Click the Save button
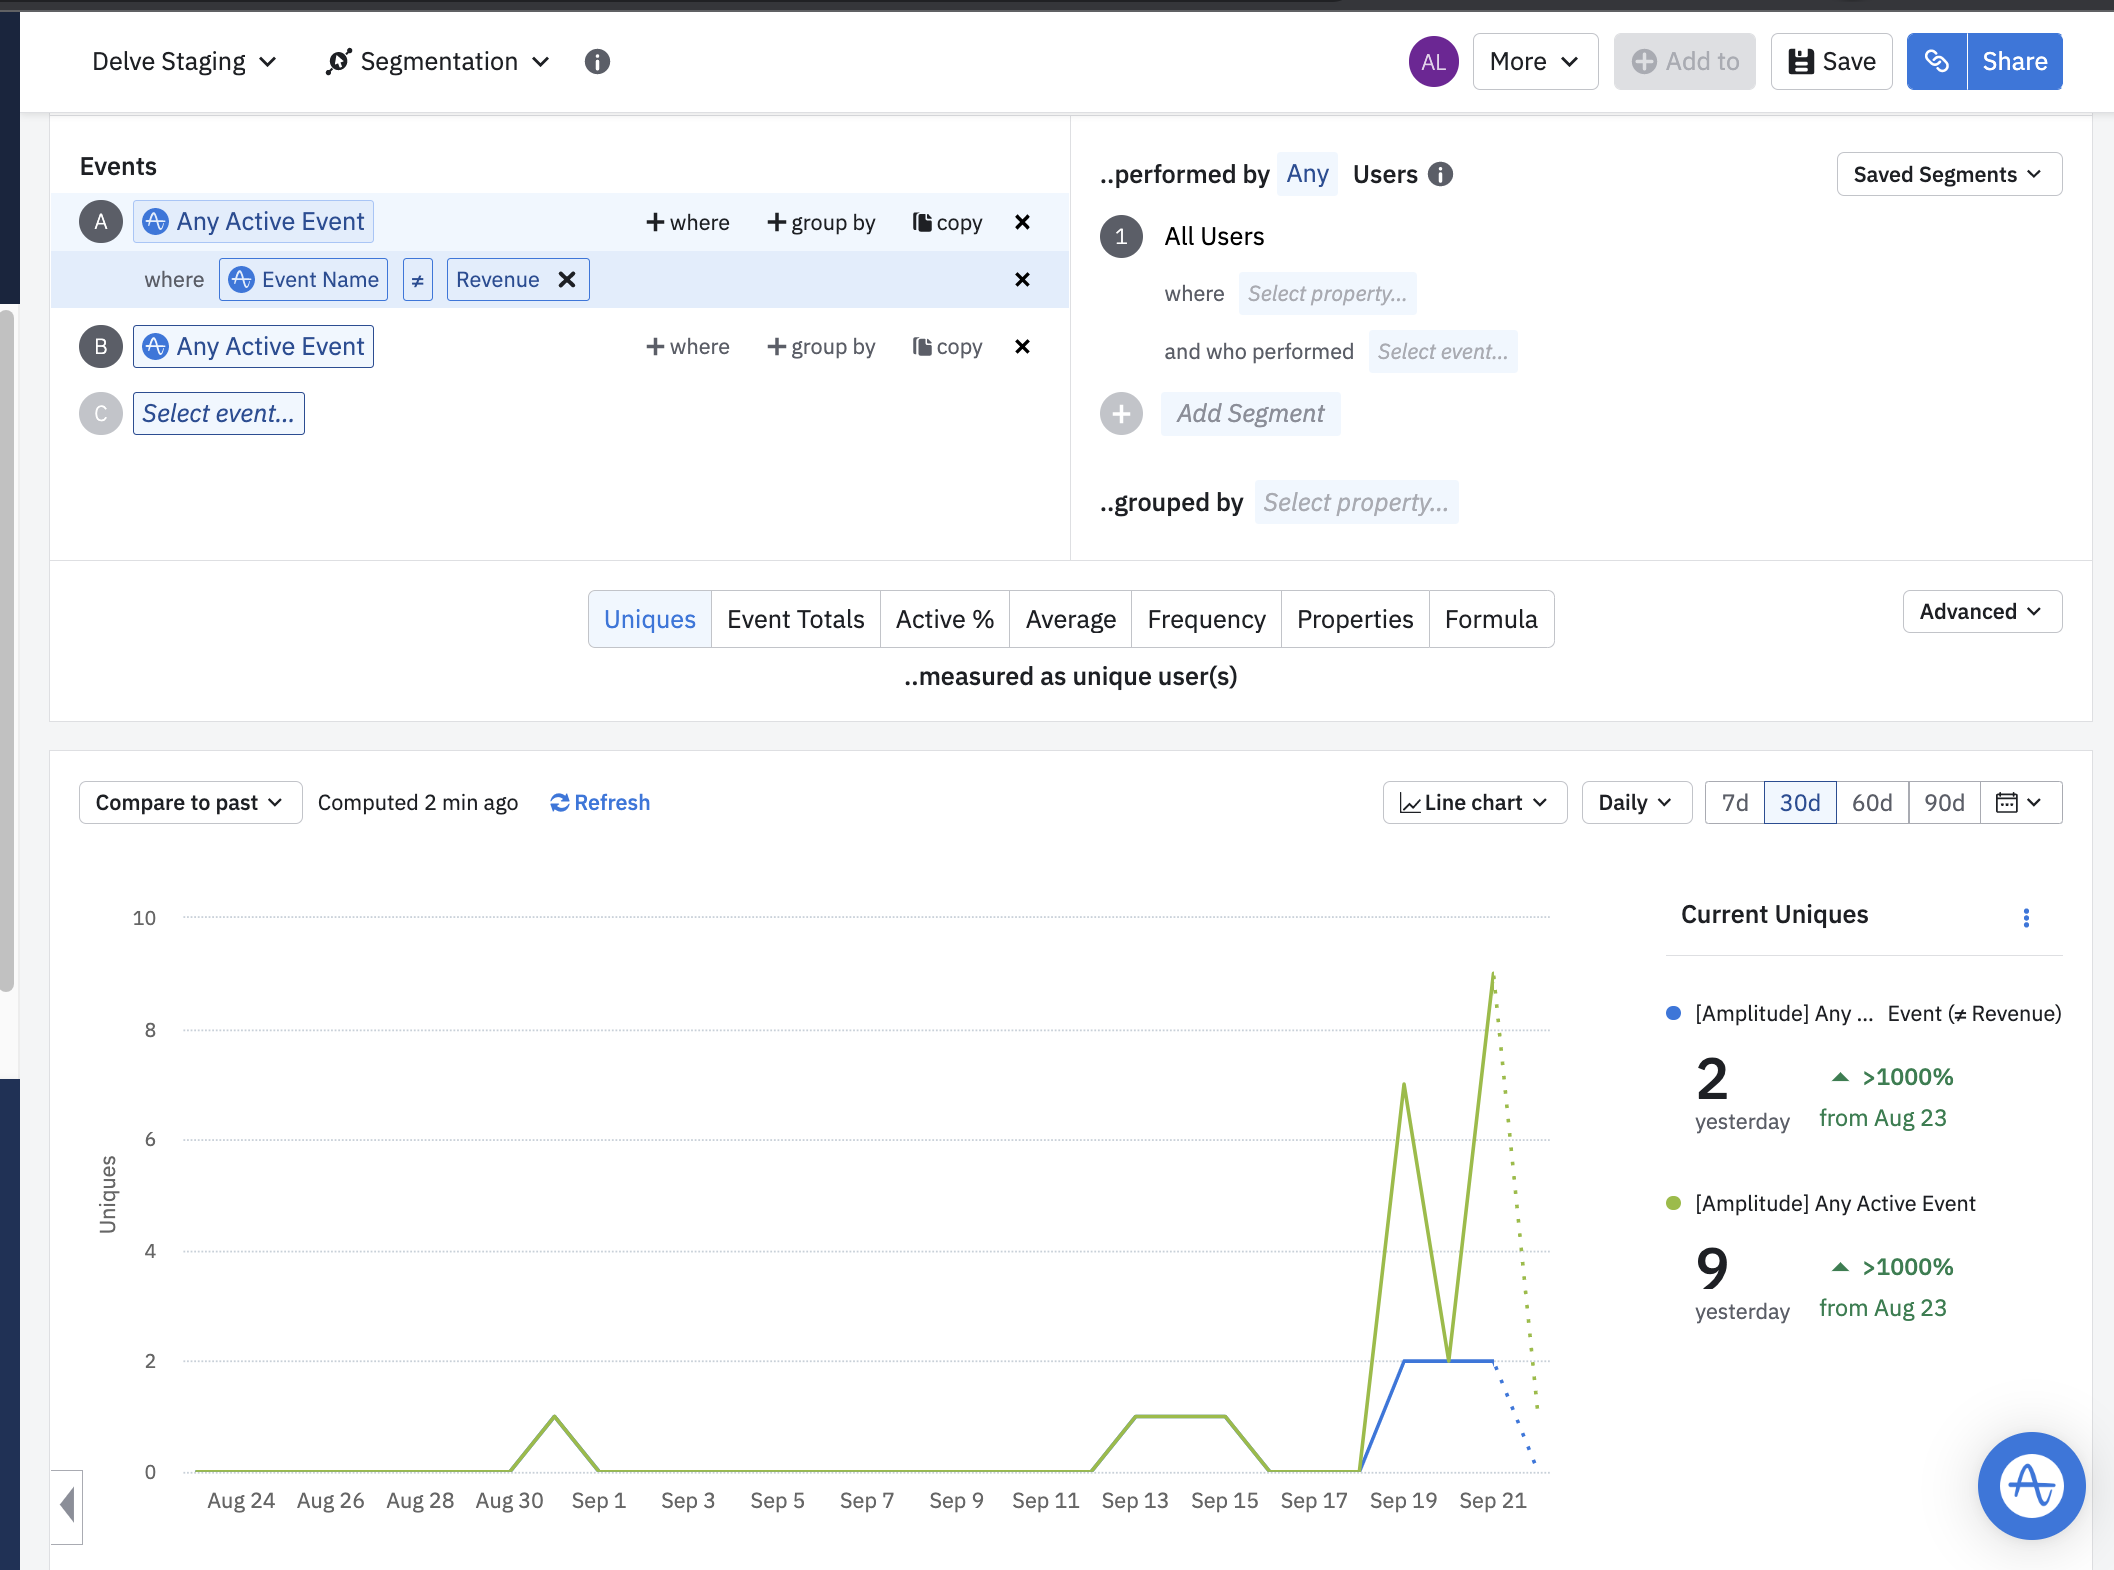This screenshot has height=1570, width=2114. click(1831, 62)
